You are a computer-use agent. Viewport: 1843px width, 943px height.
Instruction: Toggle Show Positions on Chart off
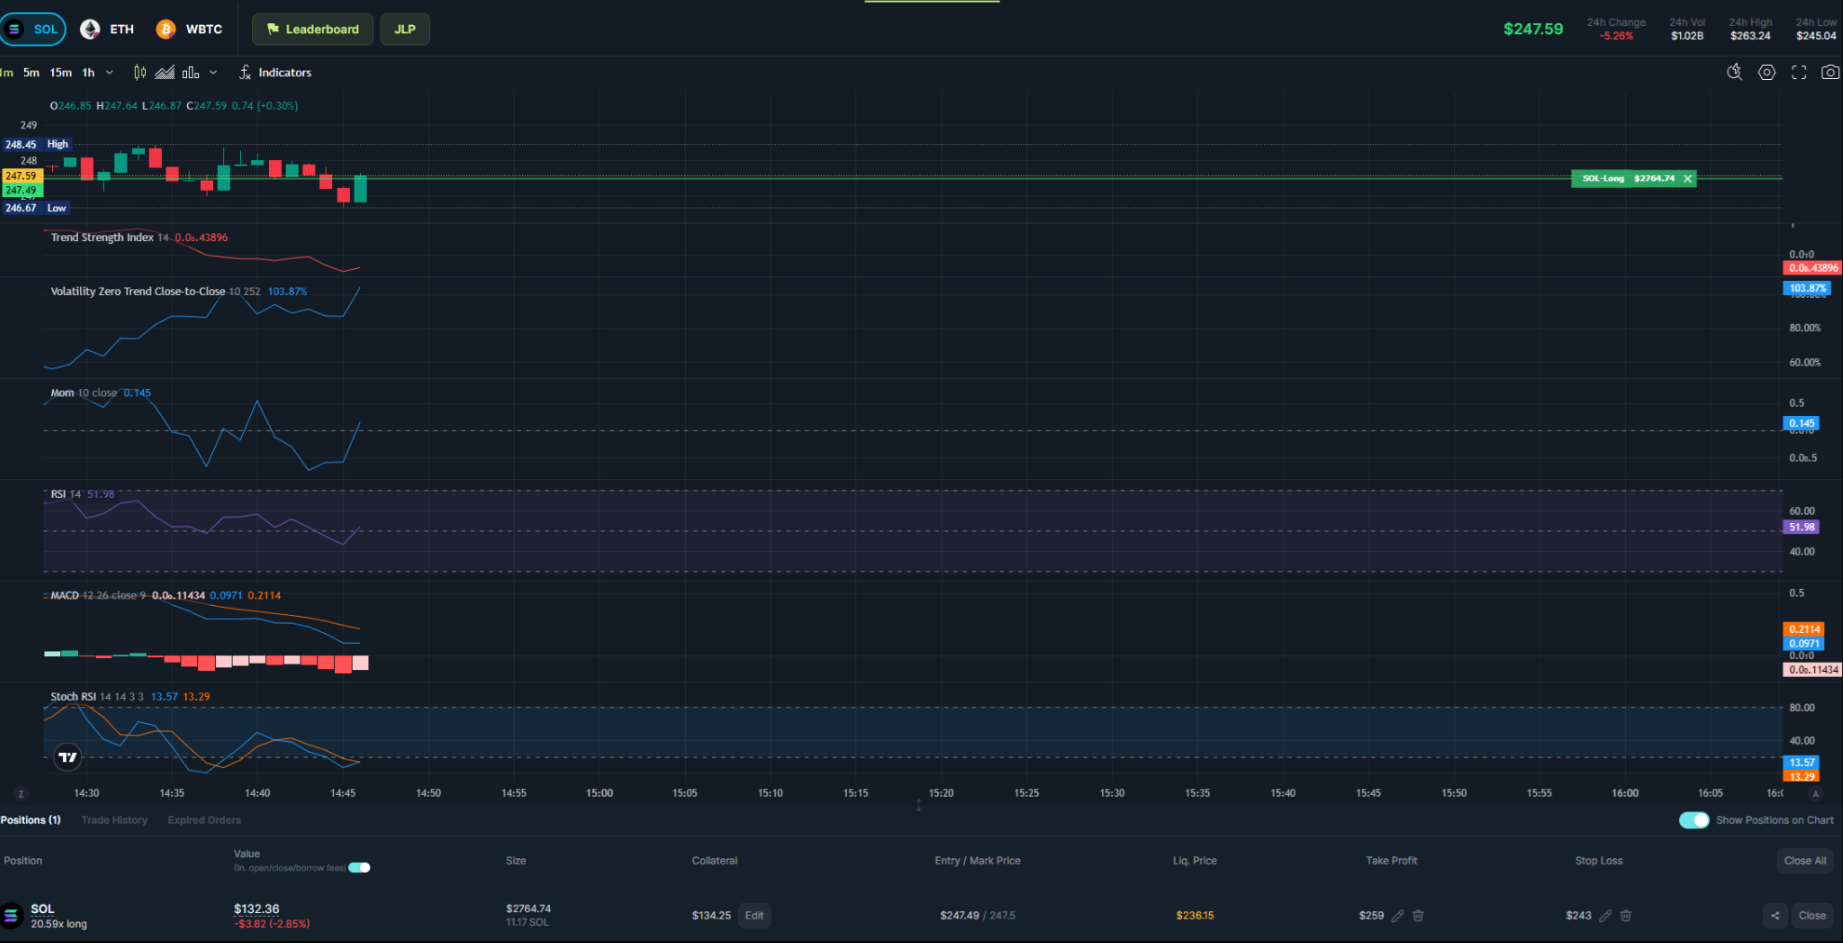[x=1694, y=819]
